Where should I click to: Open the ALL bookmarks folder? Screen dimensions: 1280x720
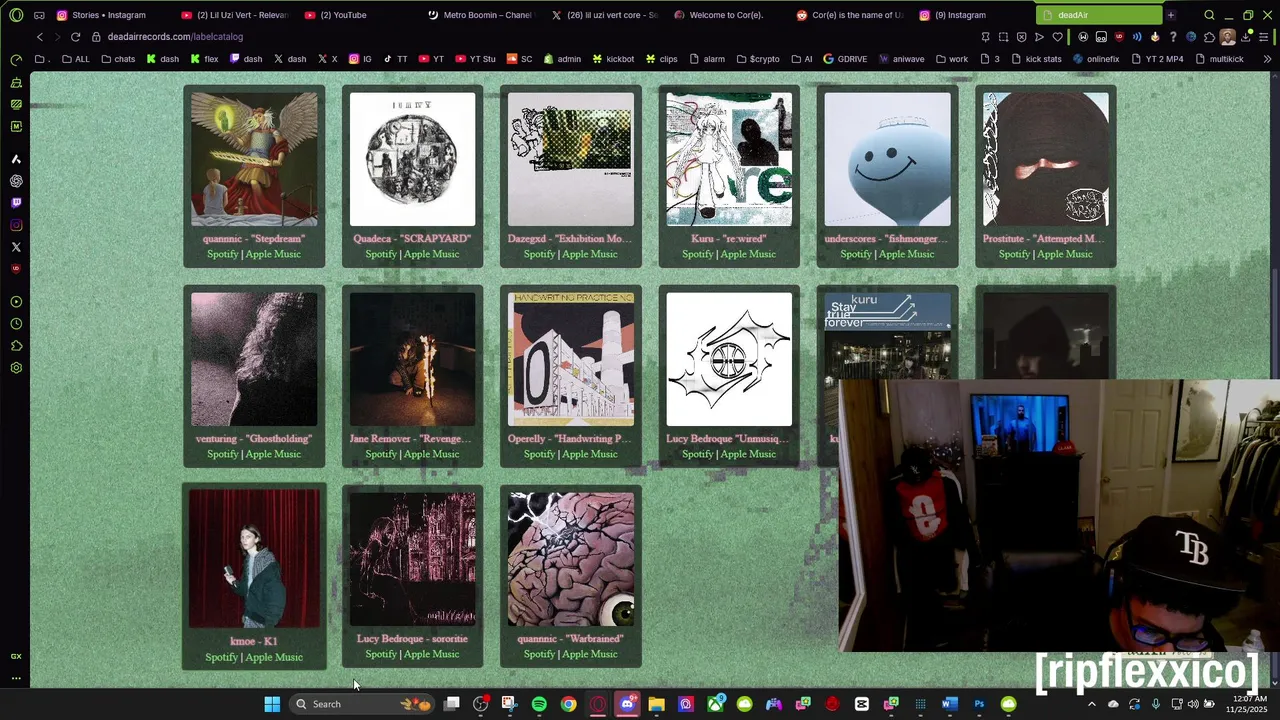point(75,59)
